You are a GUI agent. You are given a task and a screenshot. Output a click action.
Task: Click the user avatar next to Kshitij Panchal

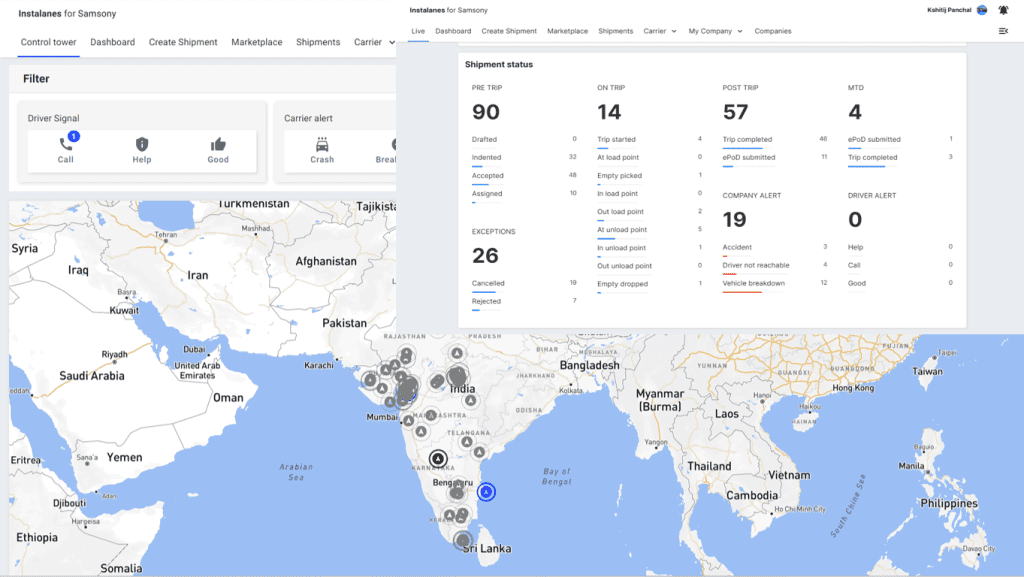(x=982, y=10)
